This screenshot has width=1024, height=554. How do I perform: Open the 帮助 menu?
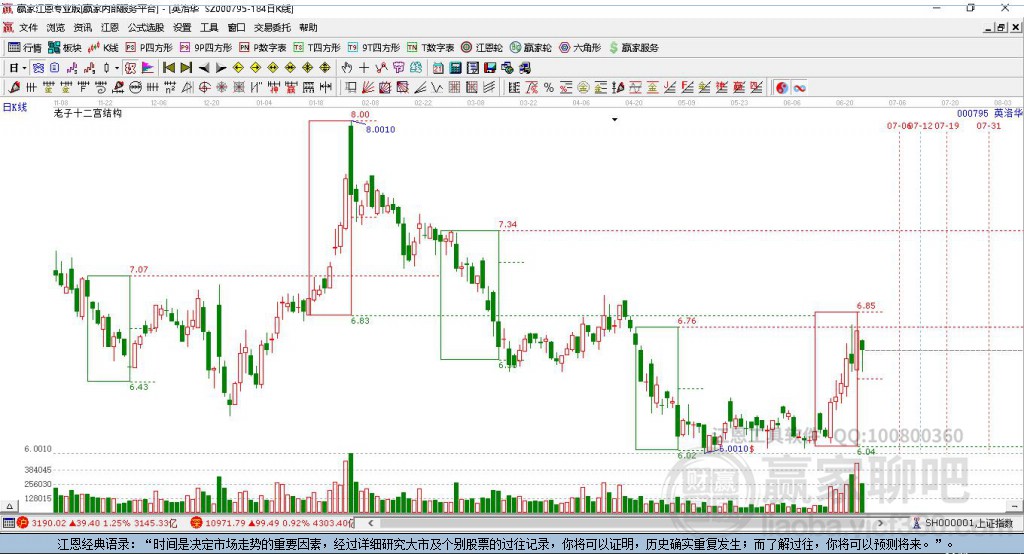(x=308, y=27)
